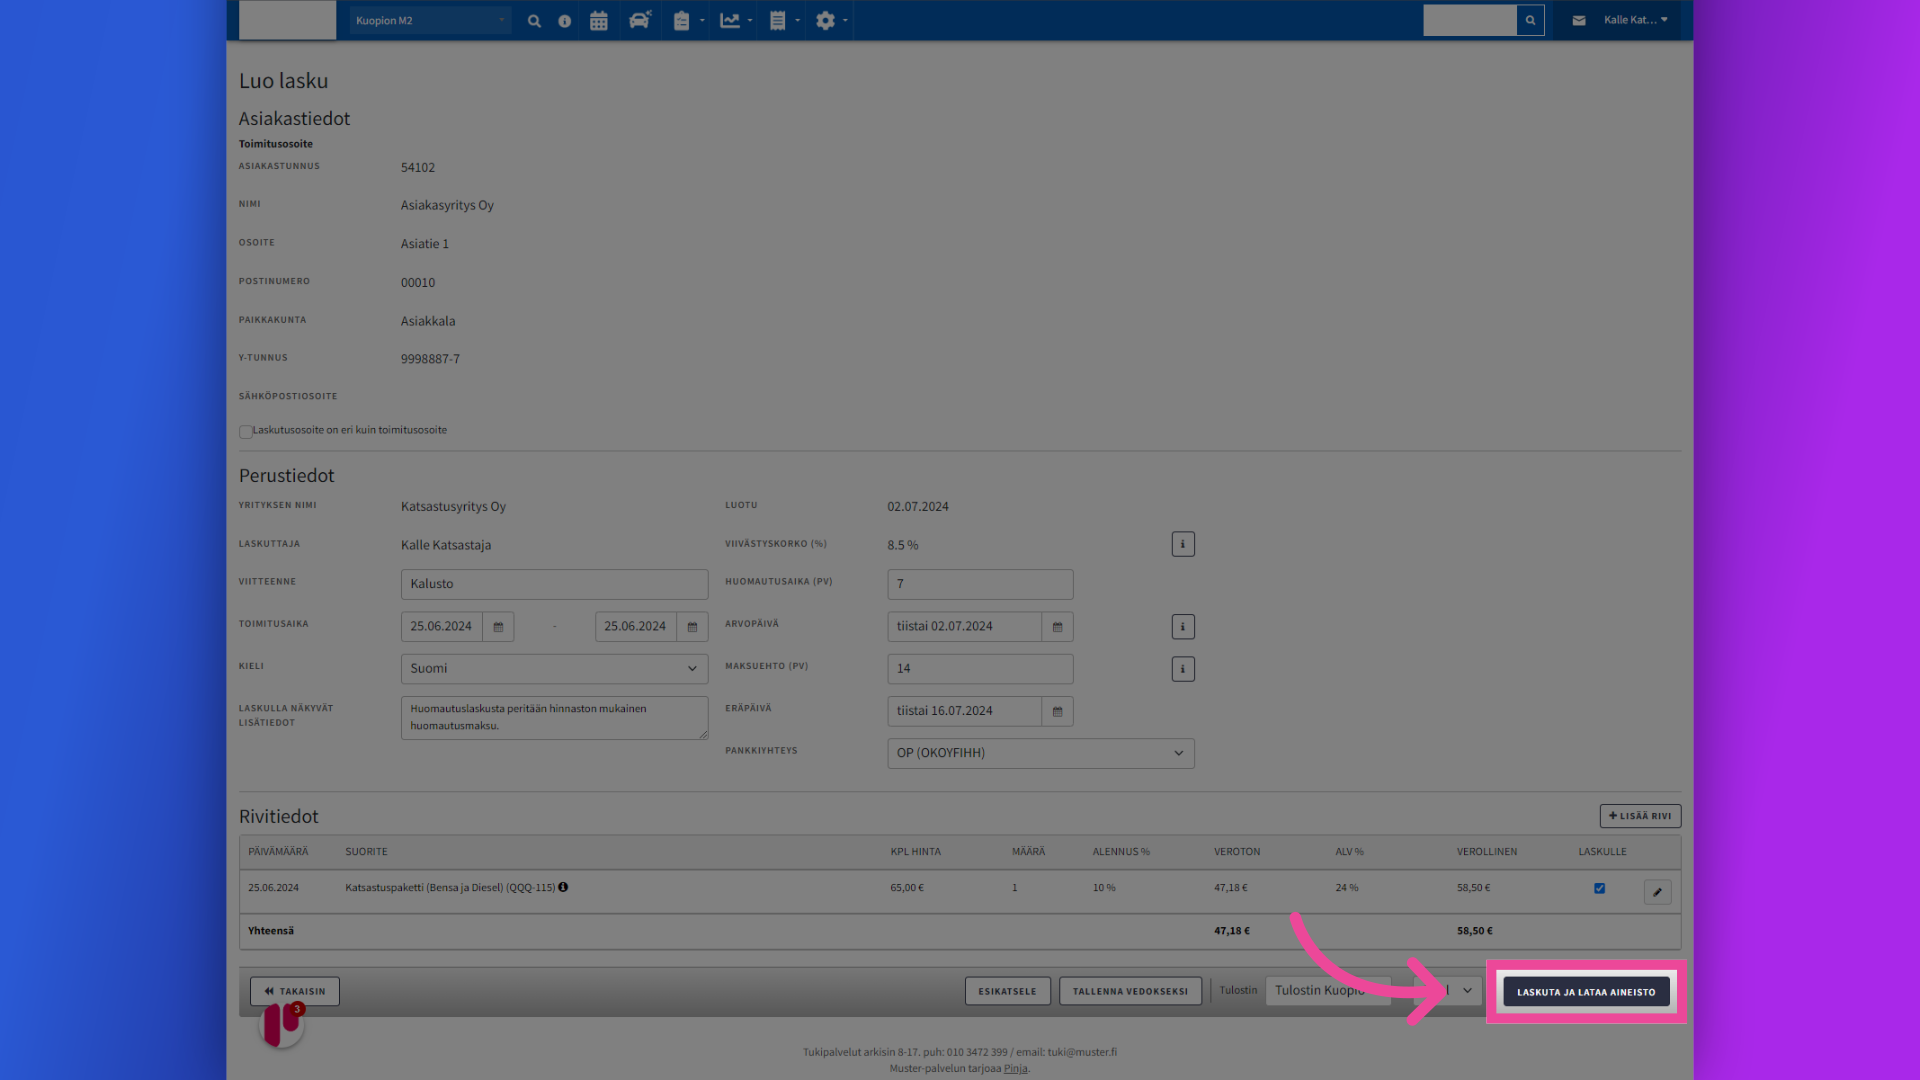The height and width of the screenshot is (1080, 1920).
Task: Click the Päivämäärä column header
Action: pos(278,852)
